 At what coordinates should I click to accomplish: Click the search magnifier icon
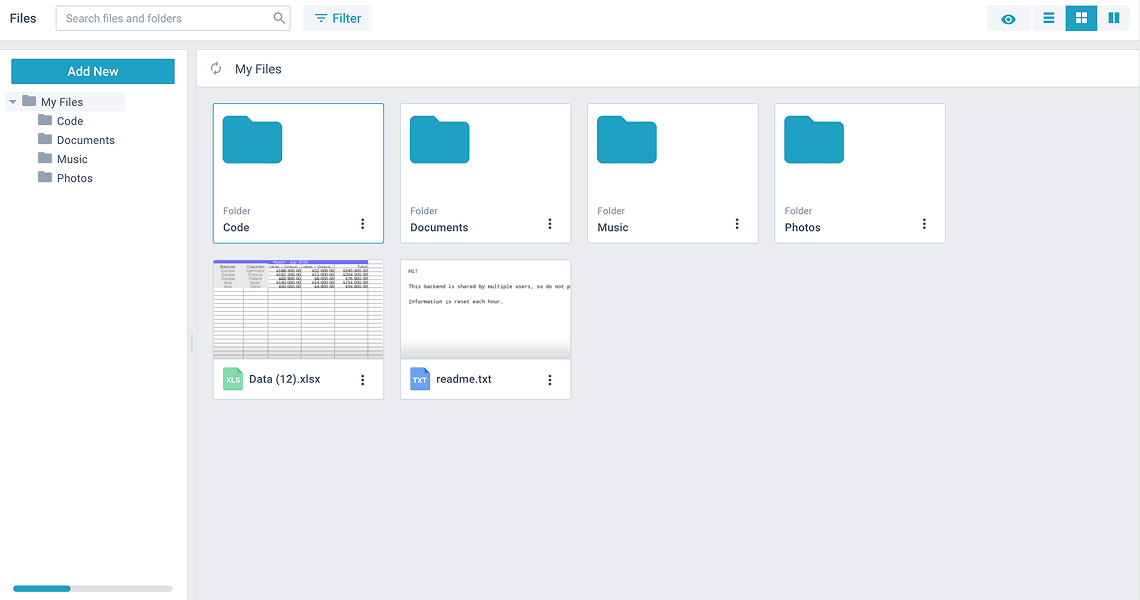tap(279, 18)
